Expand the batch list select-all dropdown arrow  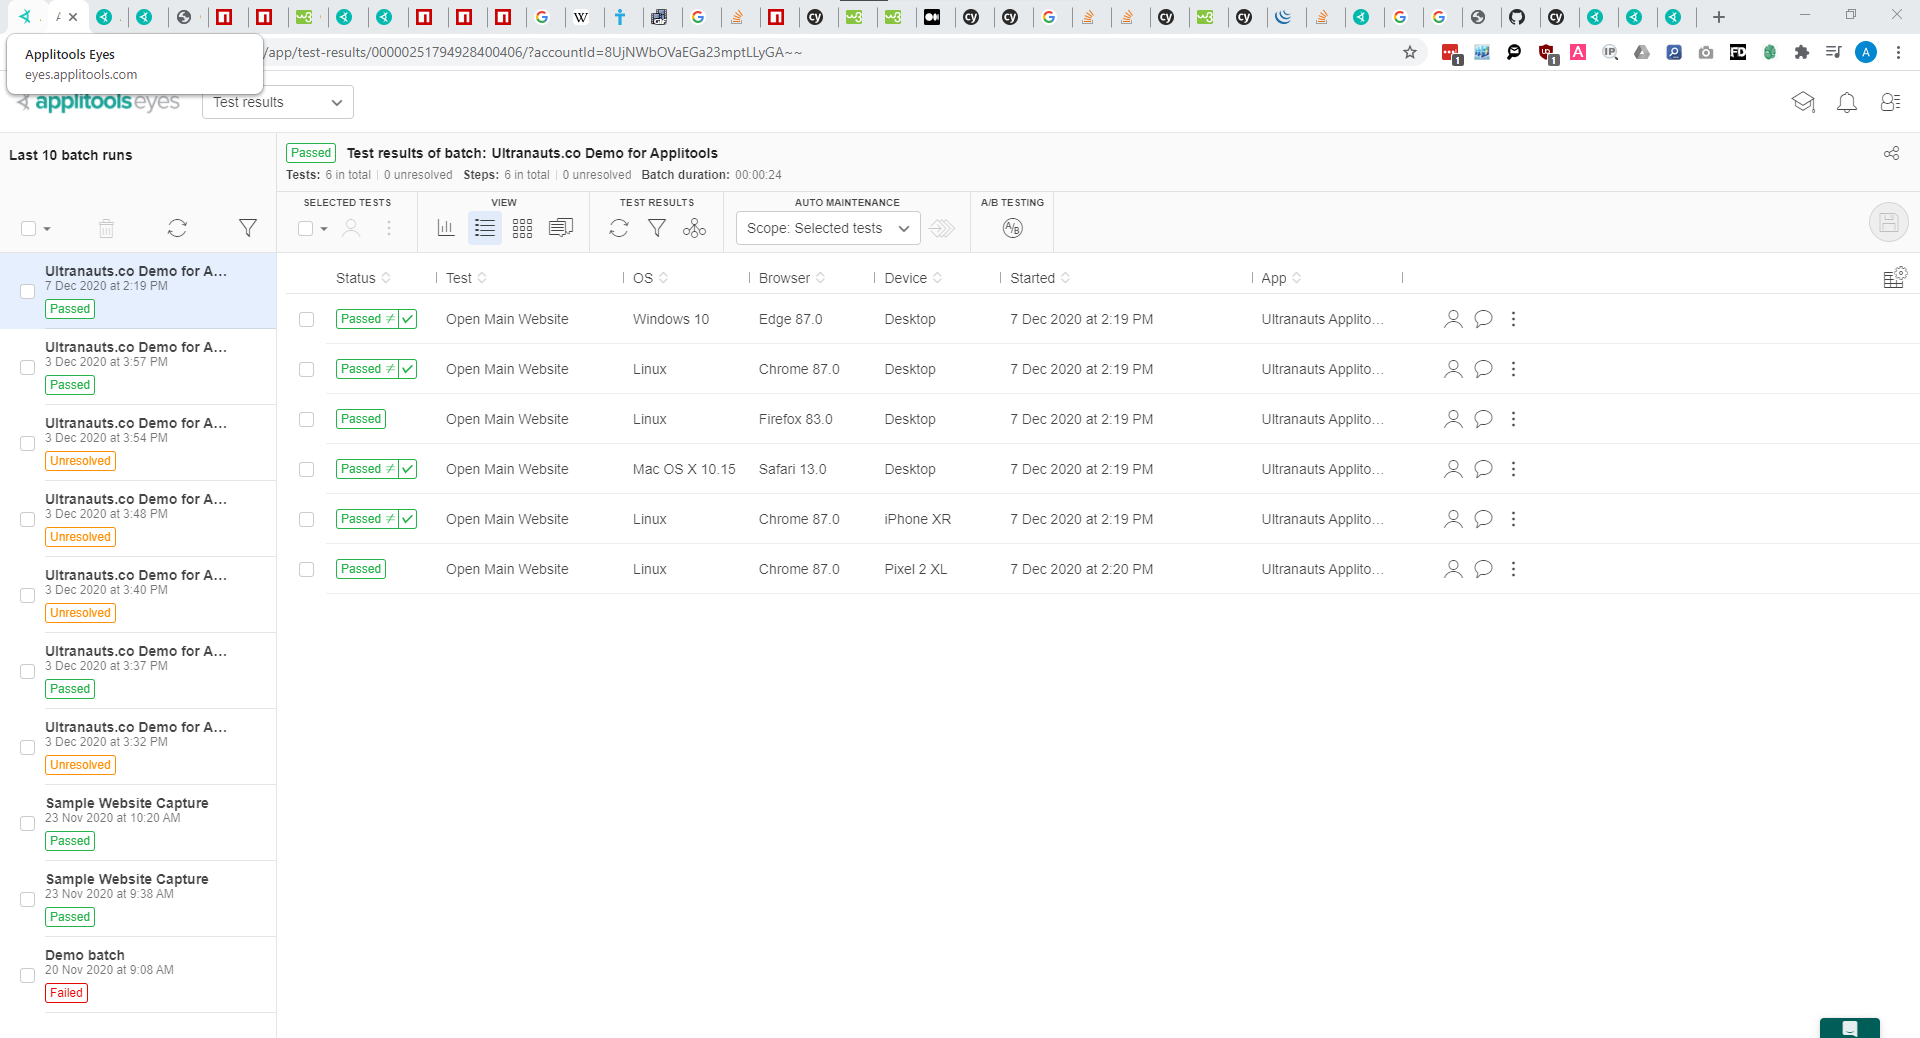point(47,229)
